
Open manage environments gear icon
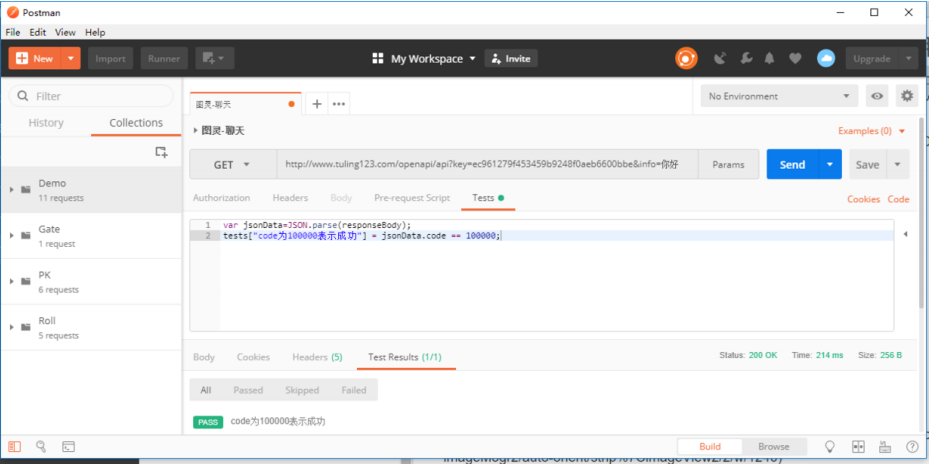906,96
